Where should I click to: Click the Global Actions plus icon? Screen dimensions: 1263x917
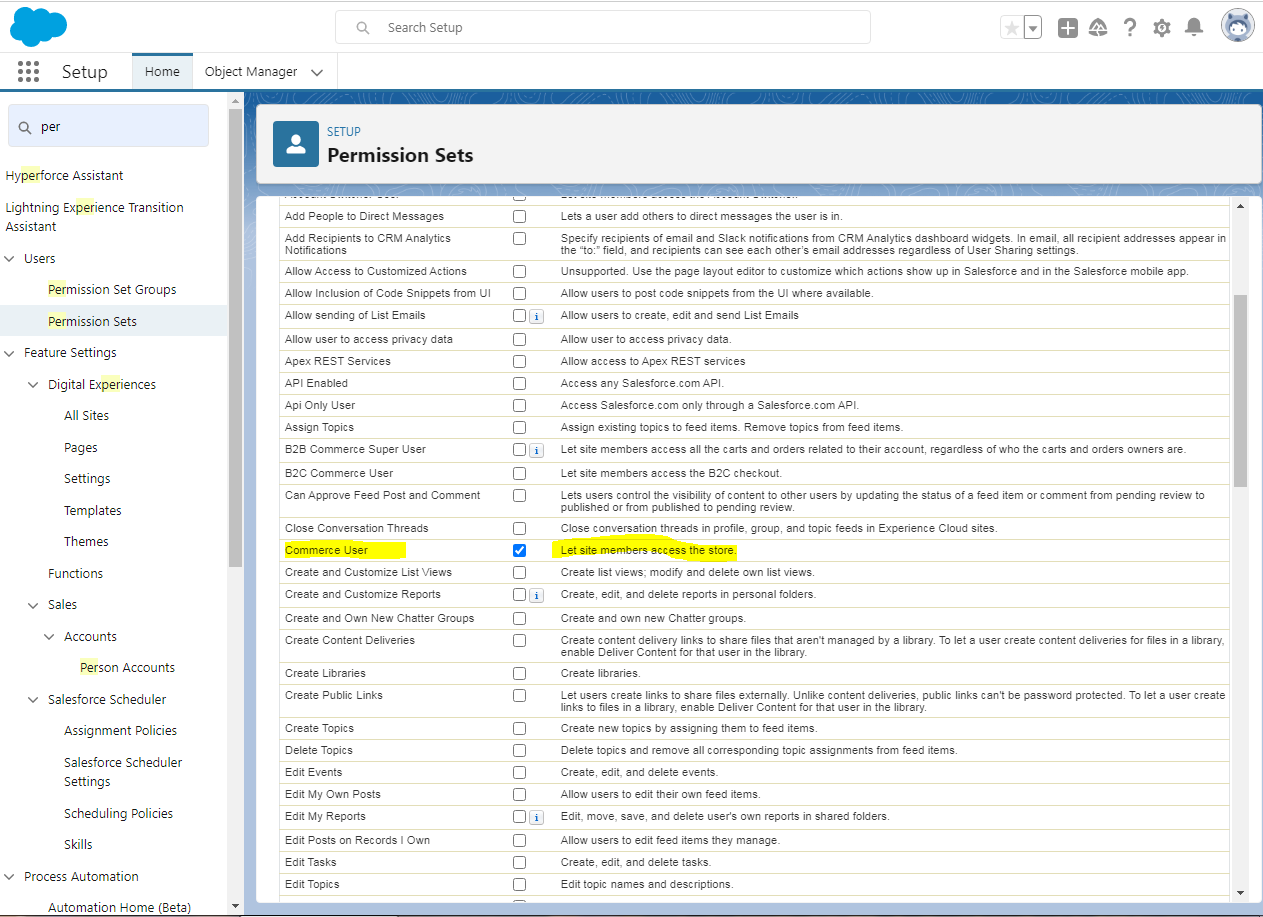pyautogui.click(x=1067, y=28)
